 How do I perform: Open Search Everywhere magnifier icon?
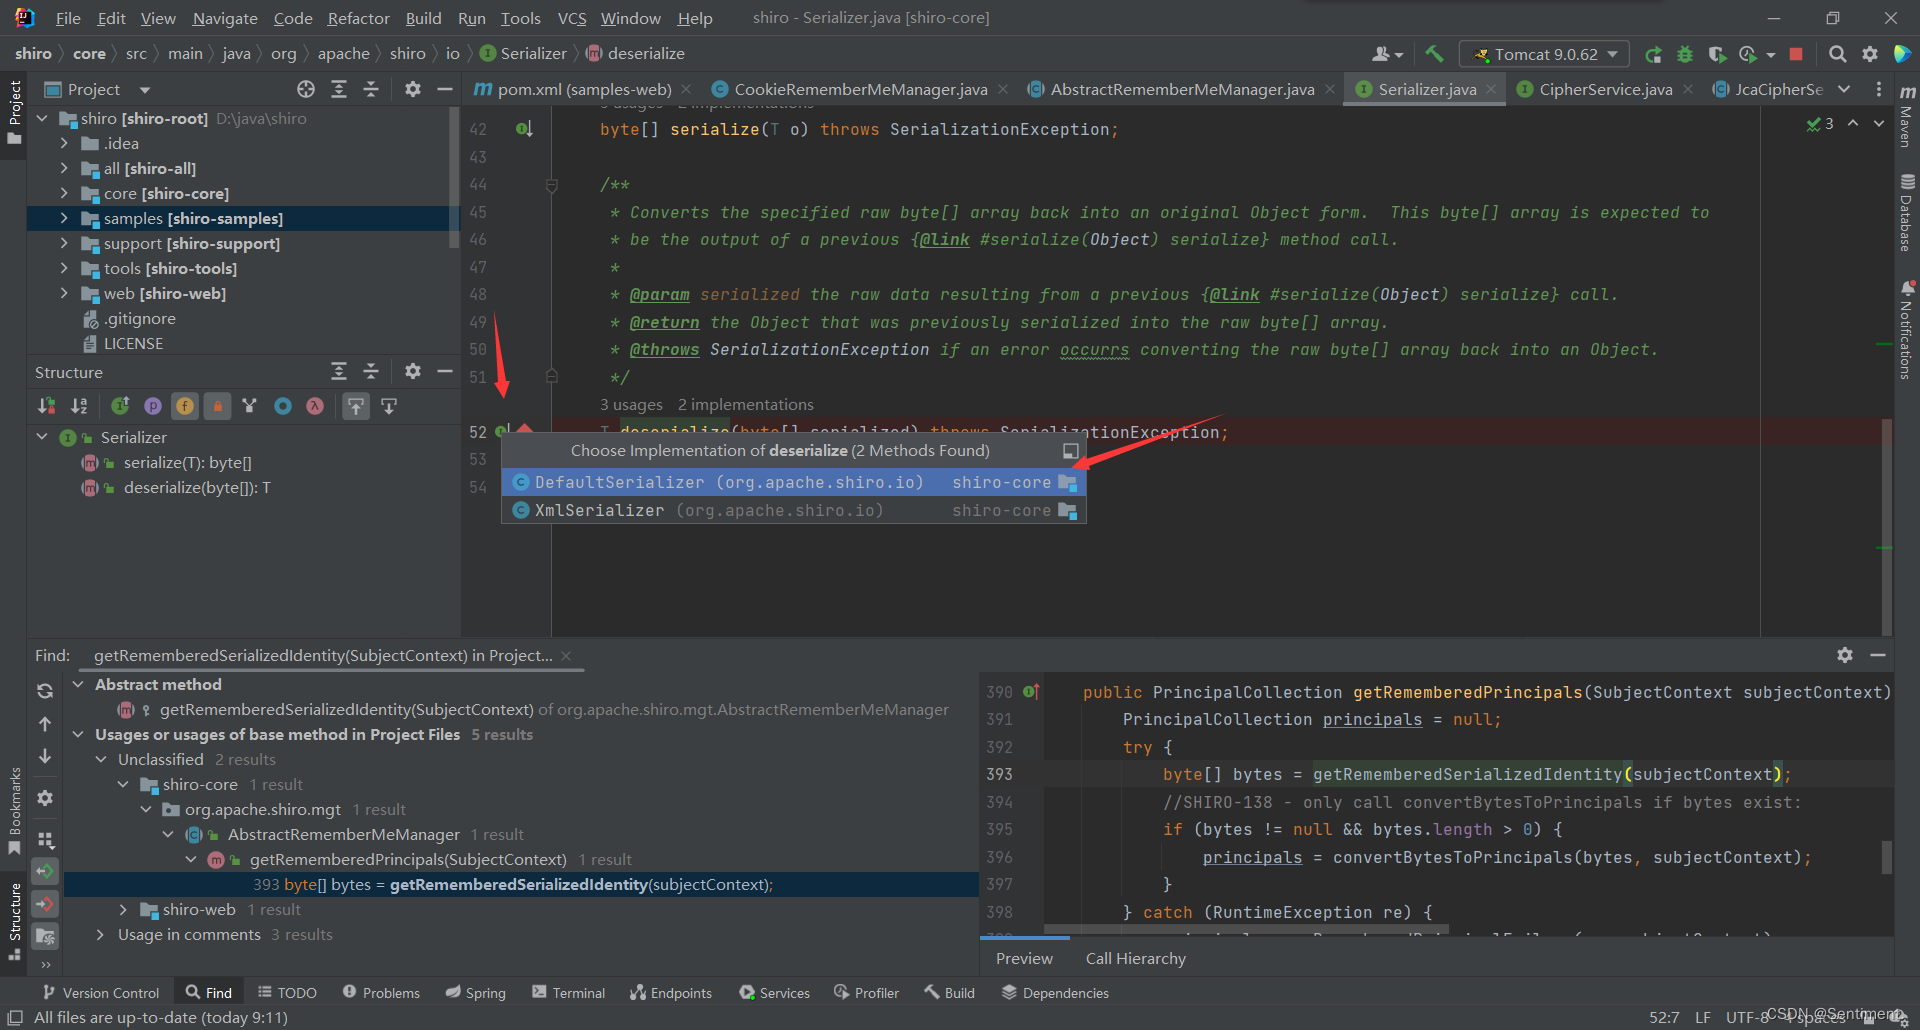1837,54
